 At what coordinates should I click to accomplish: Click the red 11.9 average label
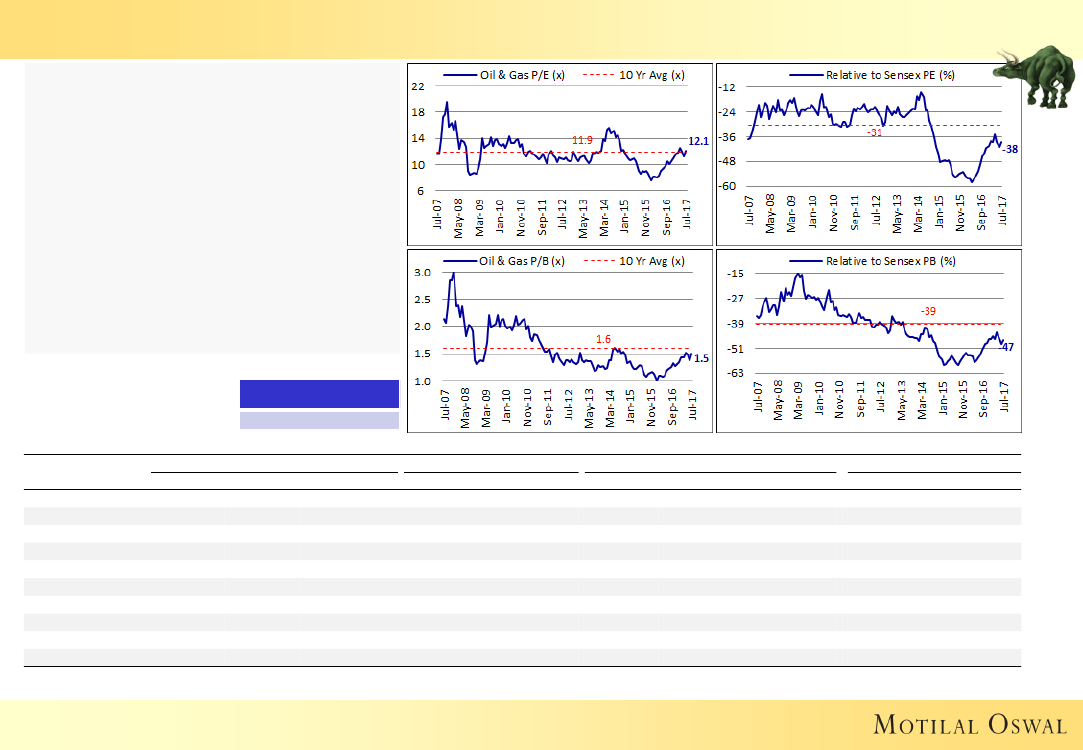coord(582,141)
